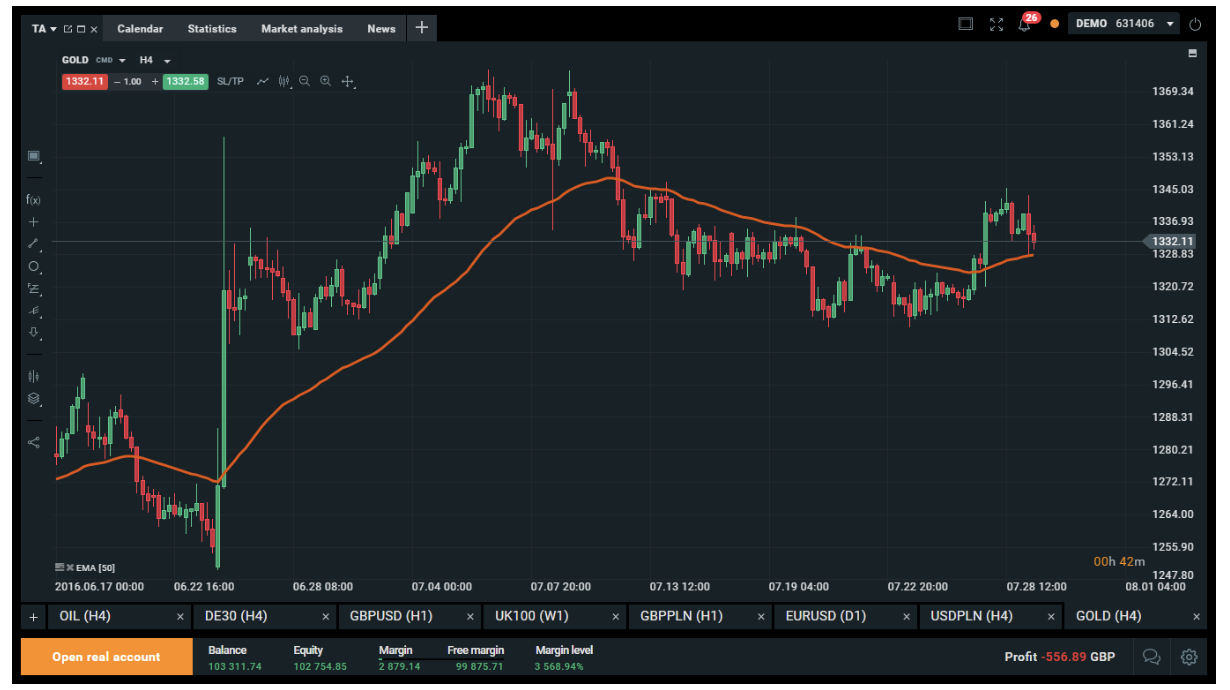Open the layers tool in sidebar
The height and width of the screenshot is (690, 1230).
33,398
